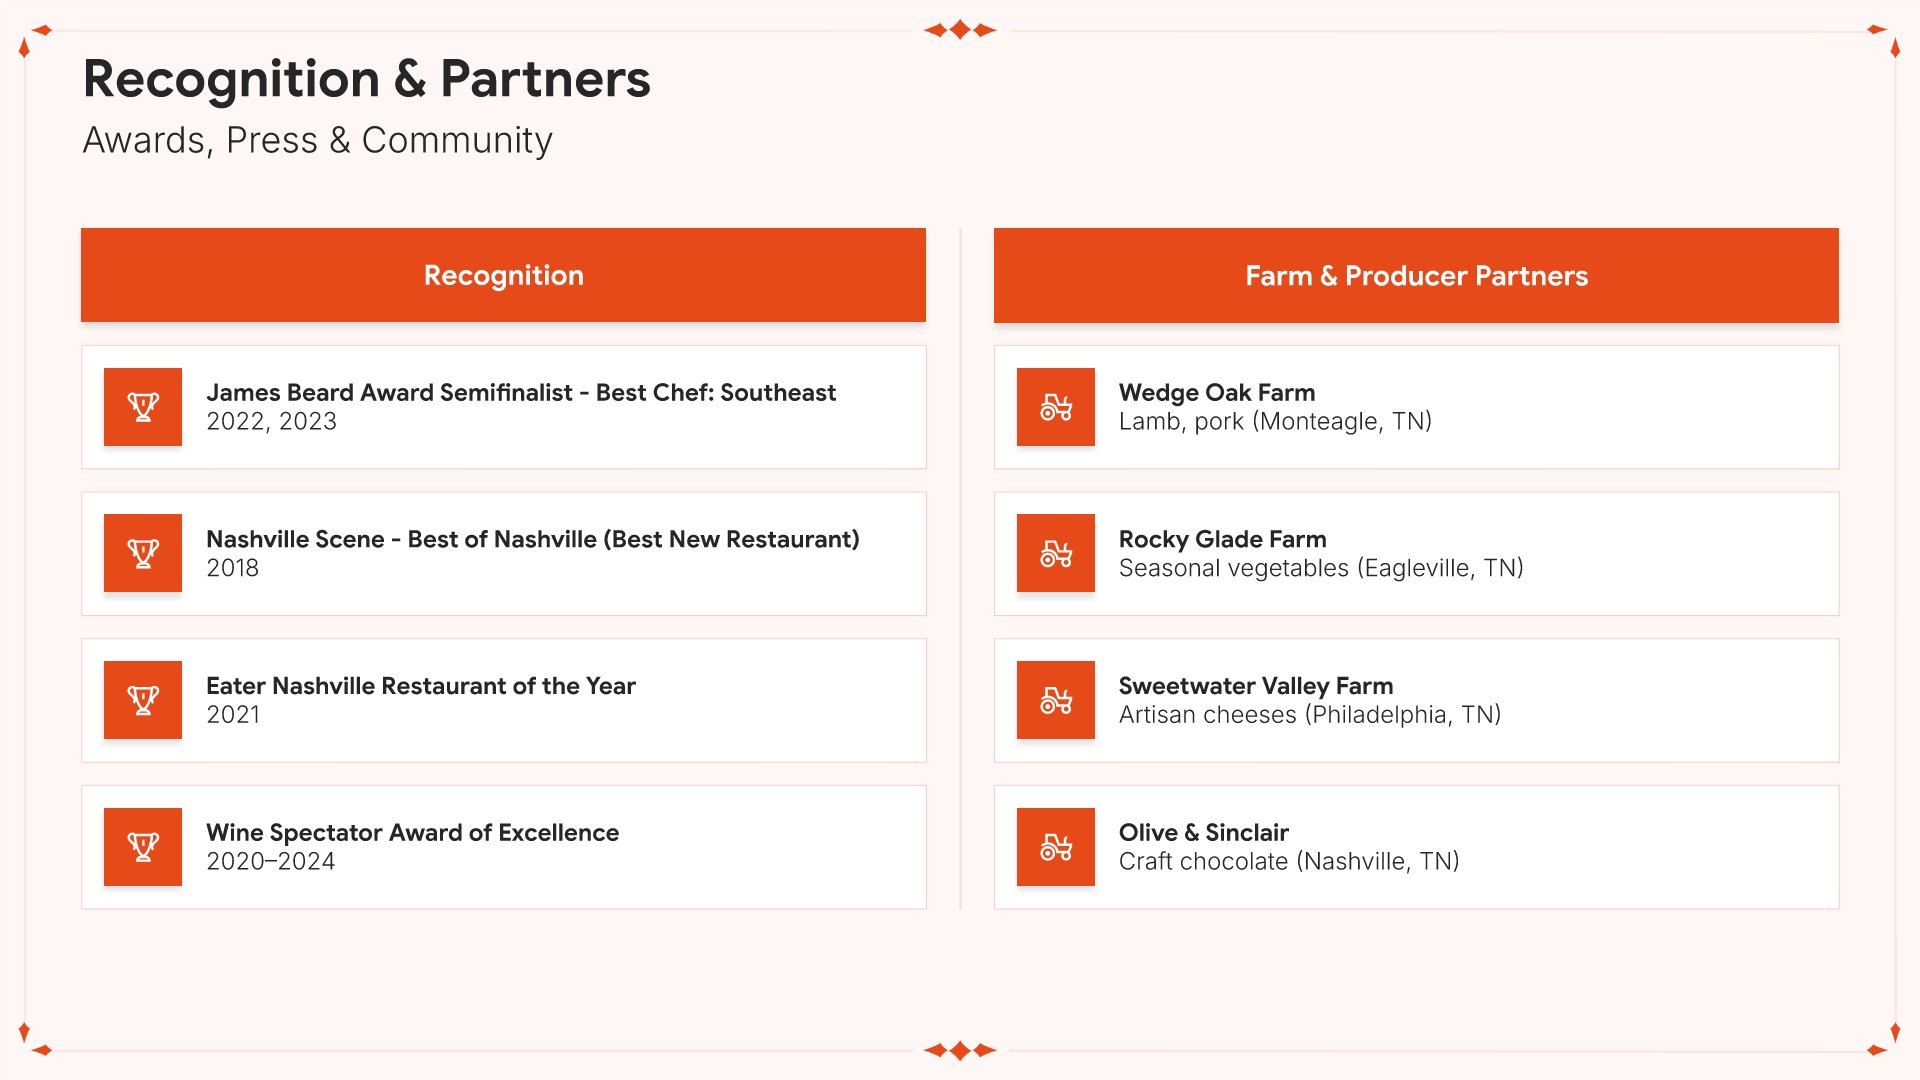This screenshot has width=1920, height=1080.
Task: Click the Lamb, pork (Monteagle, TN) description
Action: [1275, 422]
